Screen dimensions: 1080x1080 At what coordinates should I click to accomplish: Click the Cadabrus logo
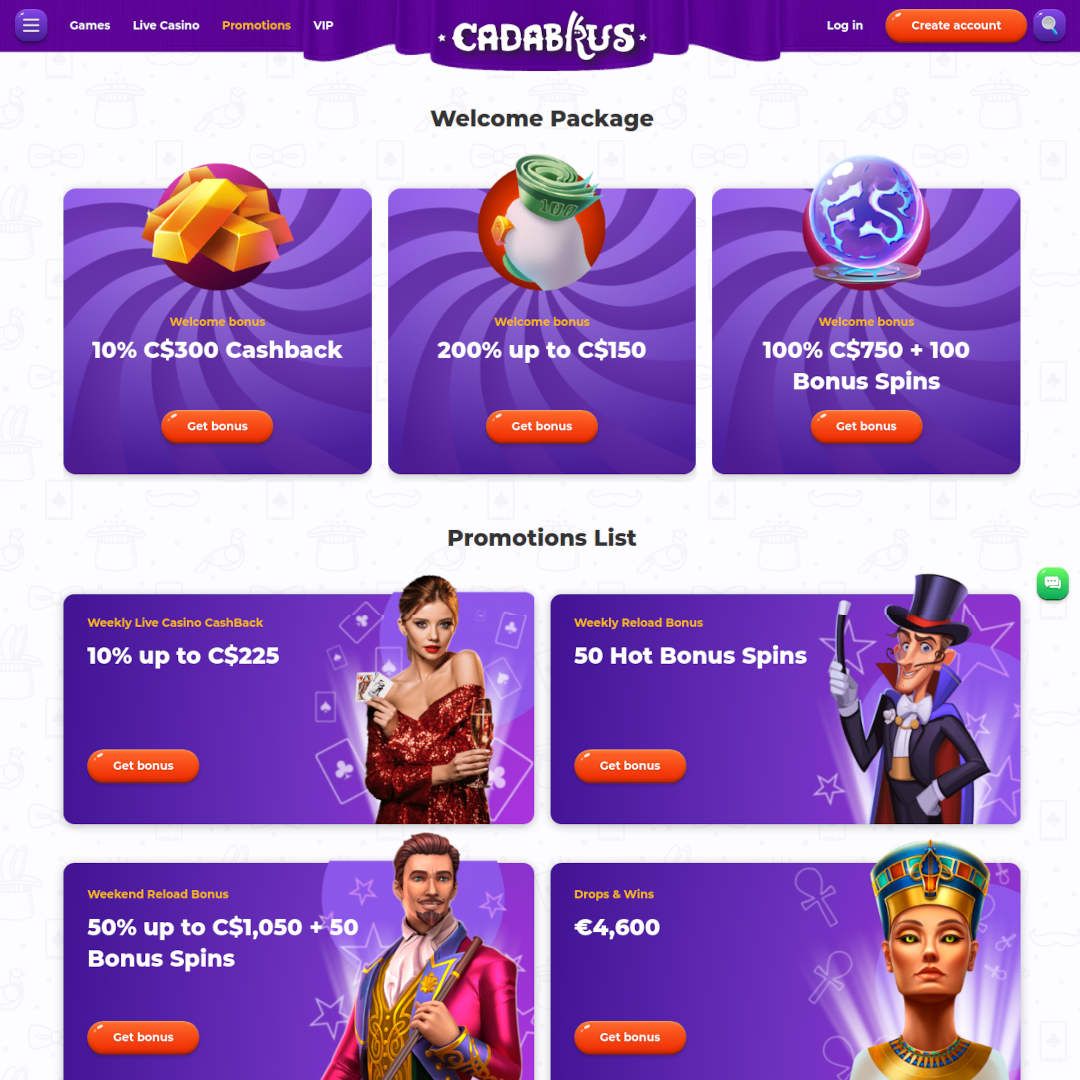pyautogui.click(x=542, y=36)
